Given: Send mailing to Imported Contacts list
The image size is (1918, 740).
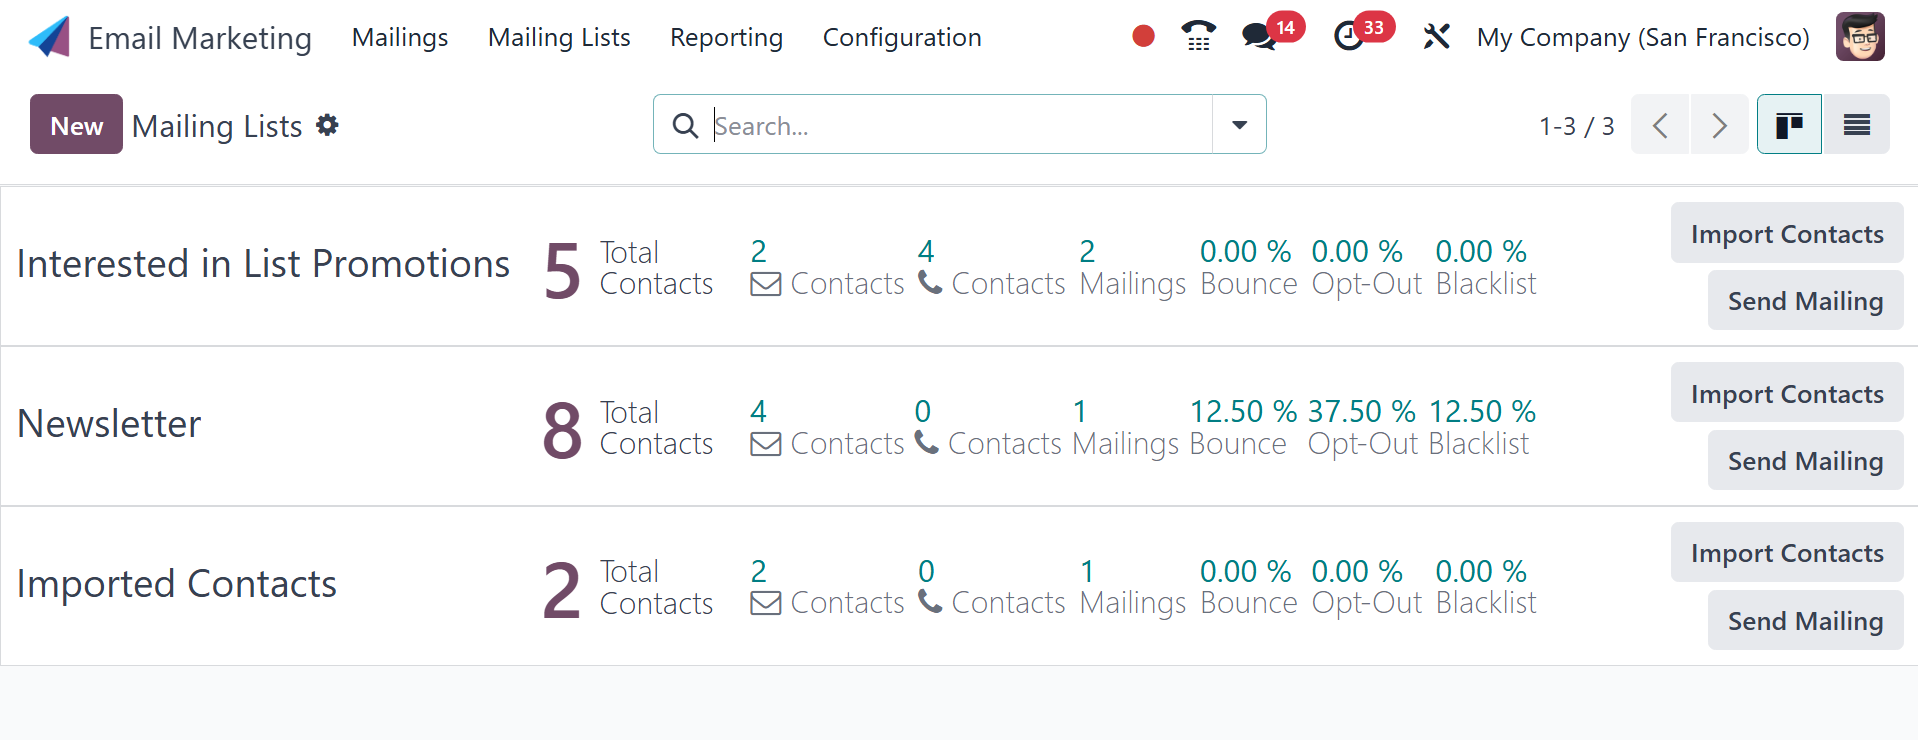Looking at the screenshot, I should pos(1804,621).
